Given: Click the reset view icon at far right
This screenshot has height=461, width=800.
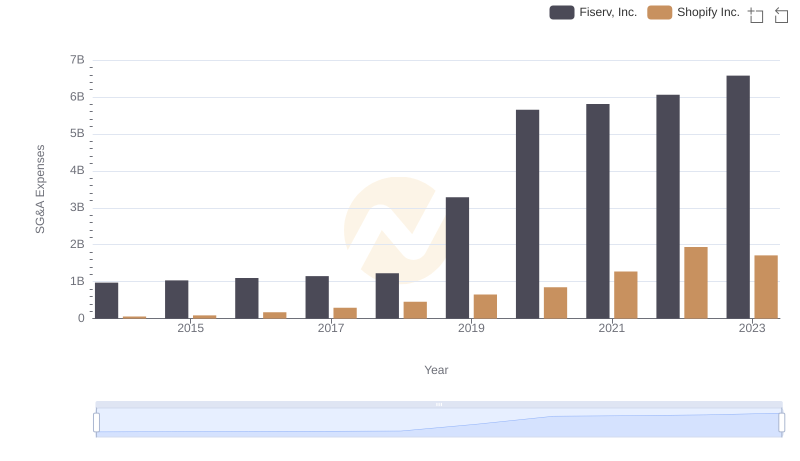Looking at the screenshot, I should coord(781,15).
